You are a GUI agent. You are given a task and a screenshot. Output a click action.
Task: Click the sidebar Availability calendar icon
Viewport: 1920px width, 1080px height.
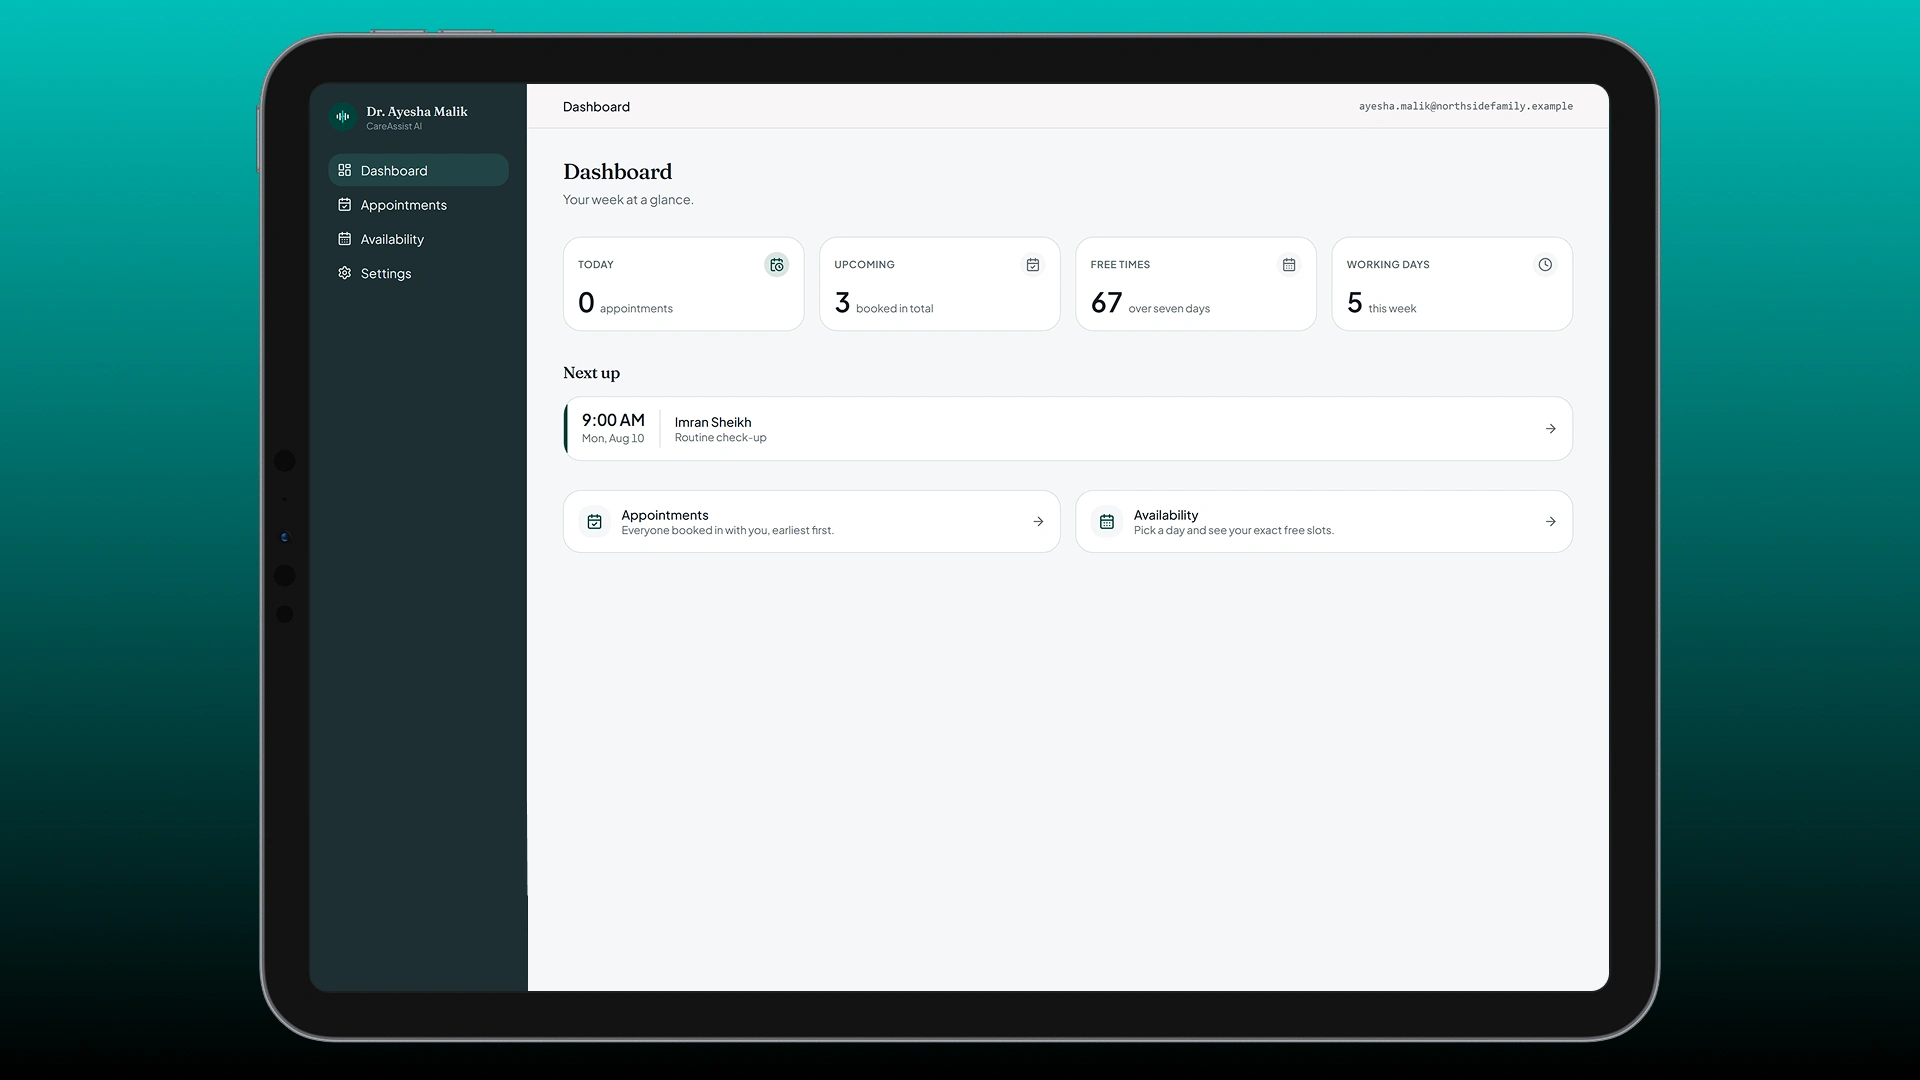tap(345, 239)
